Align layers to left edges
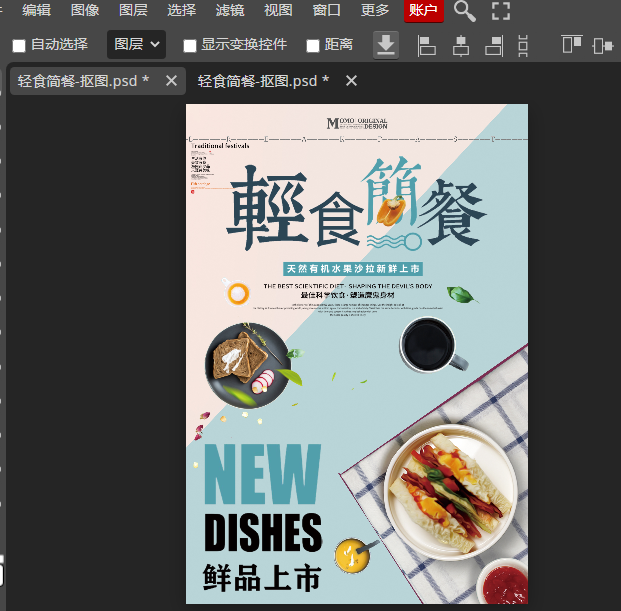Viewport: 621px width, 611px height. 426,45
